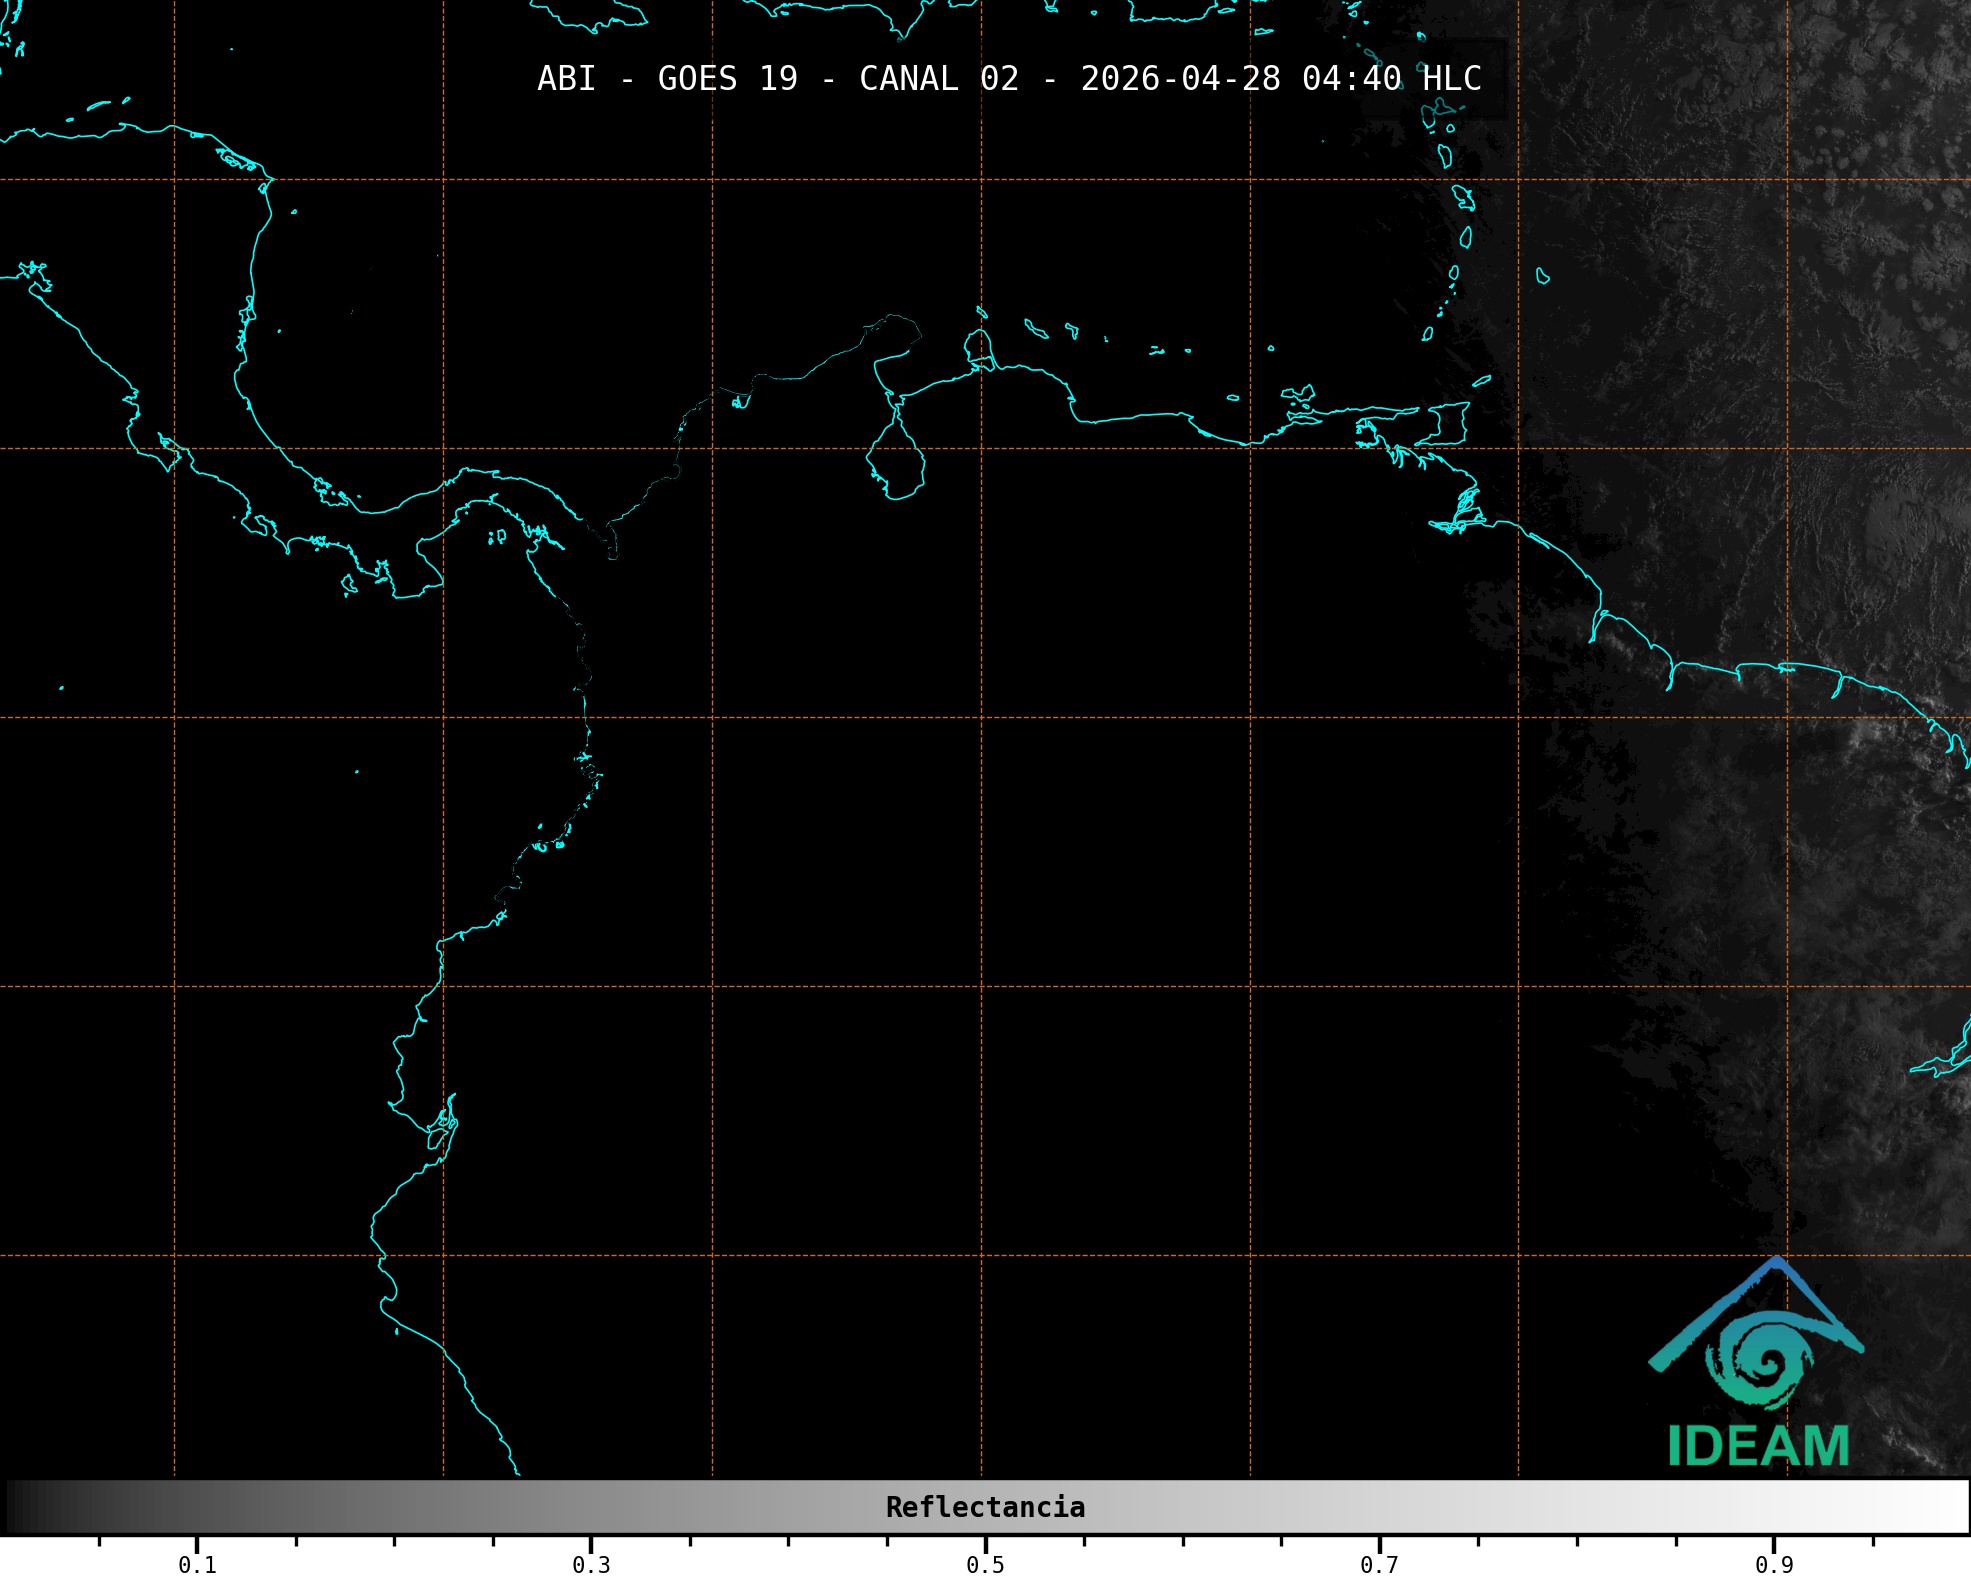Click the date 2026-04-28 in the title

[x=1180, y=78]
